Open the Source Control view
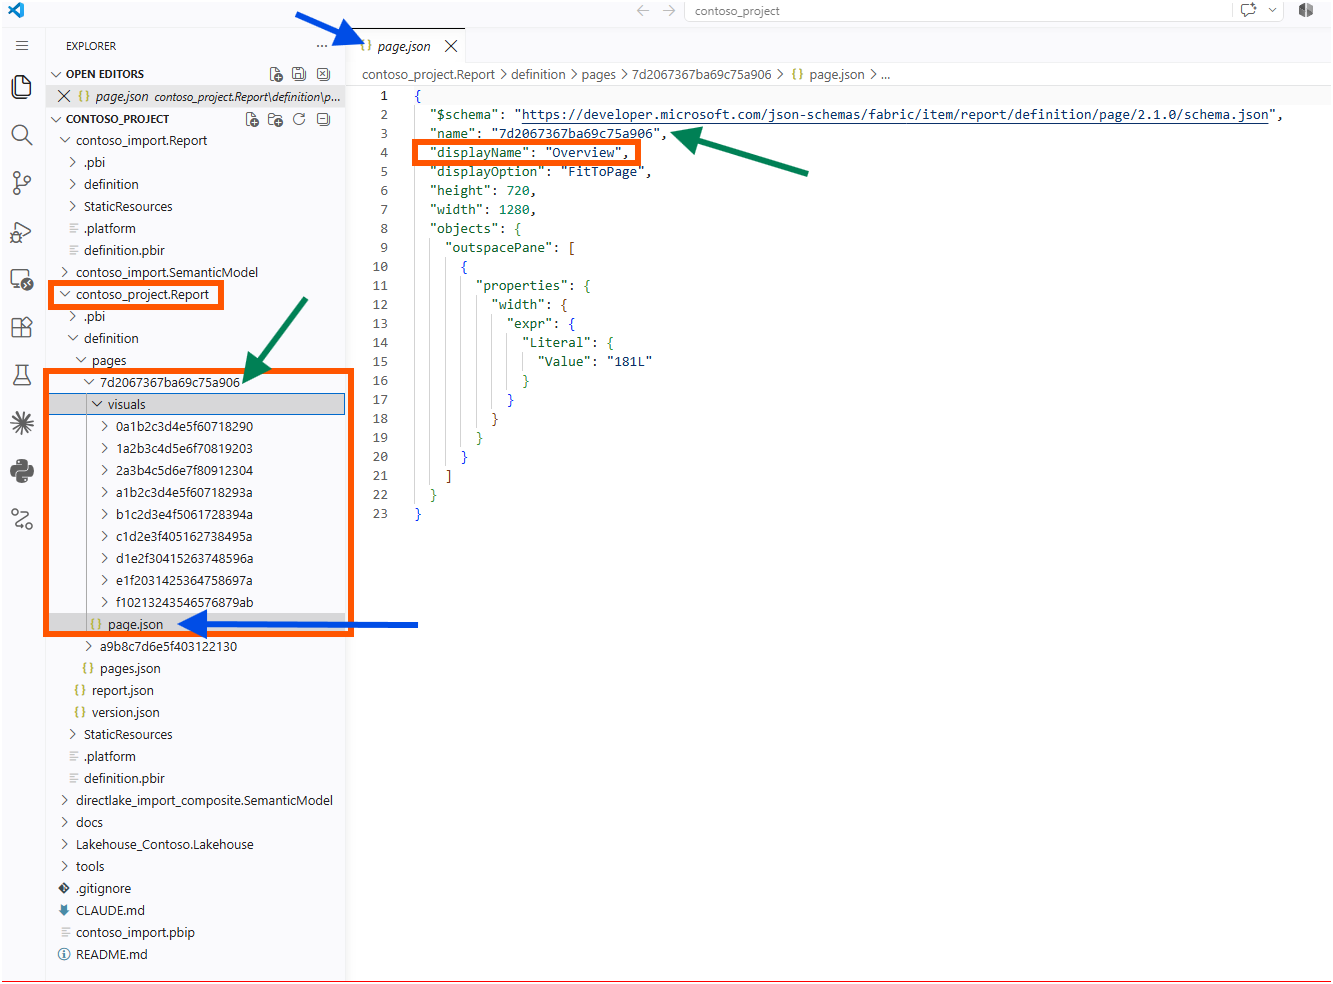Viewport: 1333px width, 984px height. point(21,183)
